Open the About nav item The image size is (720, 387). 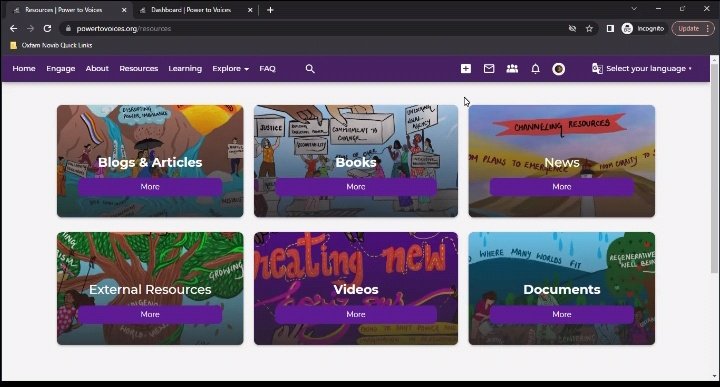pos(97,68)
